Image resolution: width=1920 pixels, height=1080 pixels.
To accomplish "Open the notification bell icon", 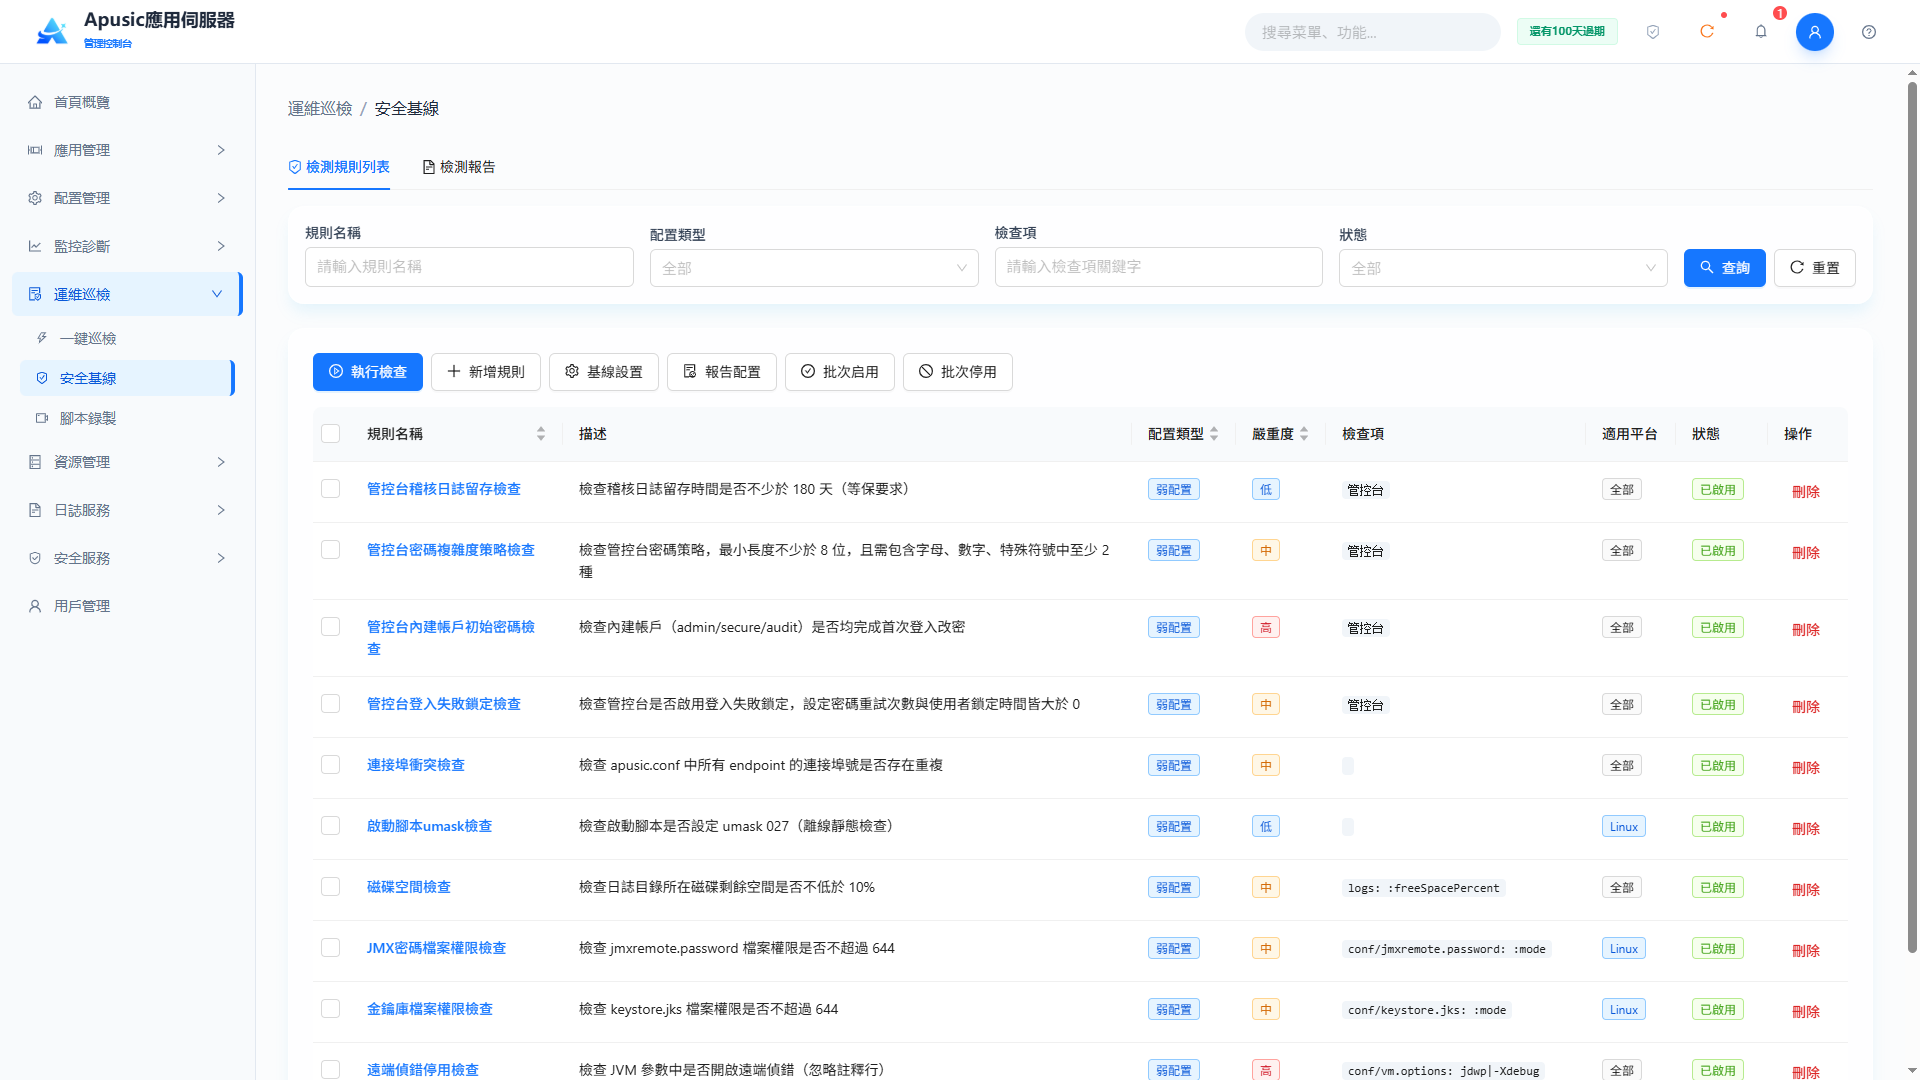I will [x=1761, y=32].
